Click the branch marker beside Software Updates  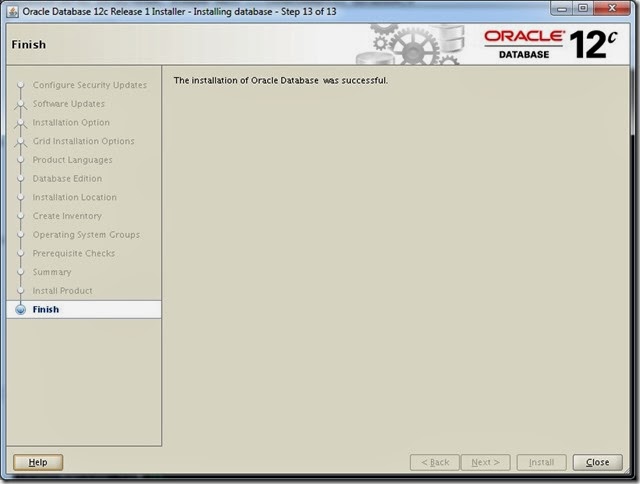pos(20,104)
